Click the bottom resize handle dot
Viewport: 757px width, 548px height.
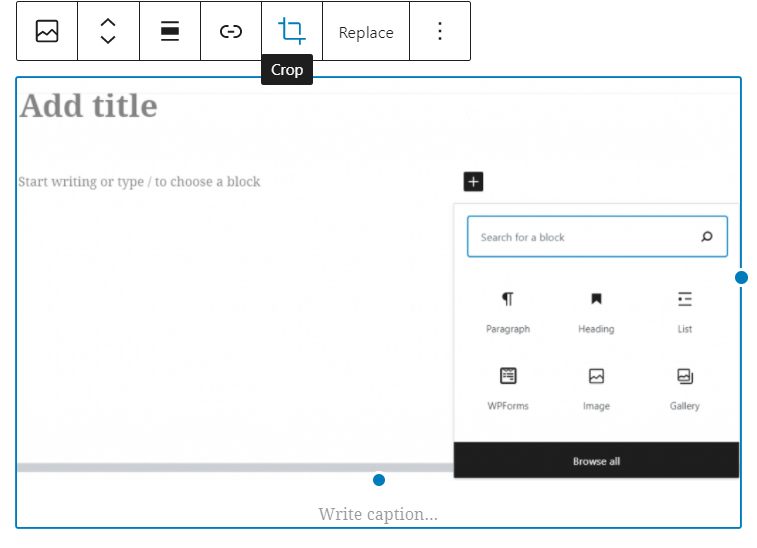379,480
